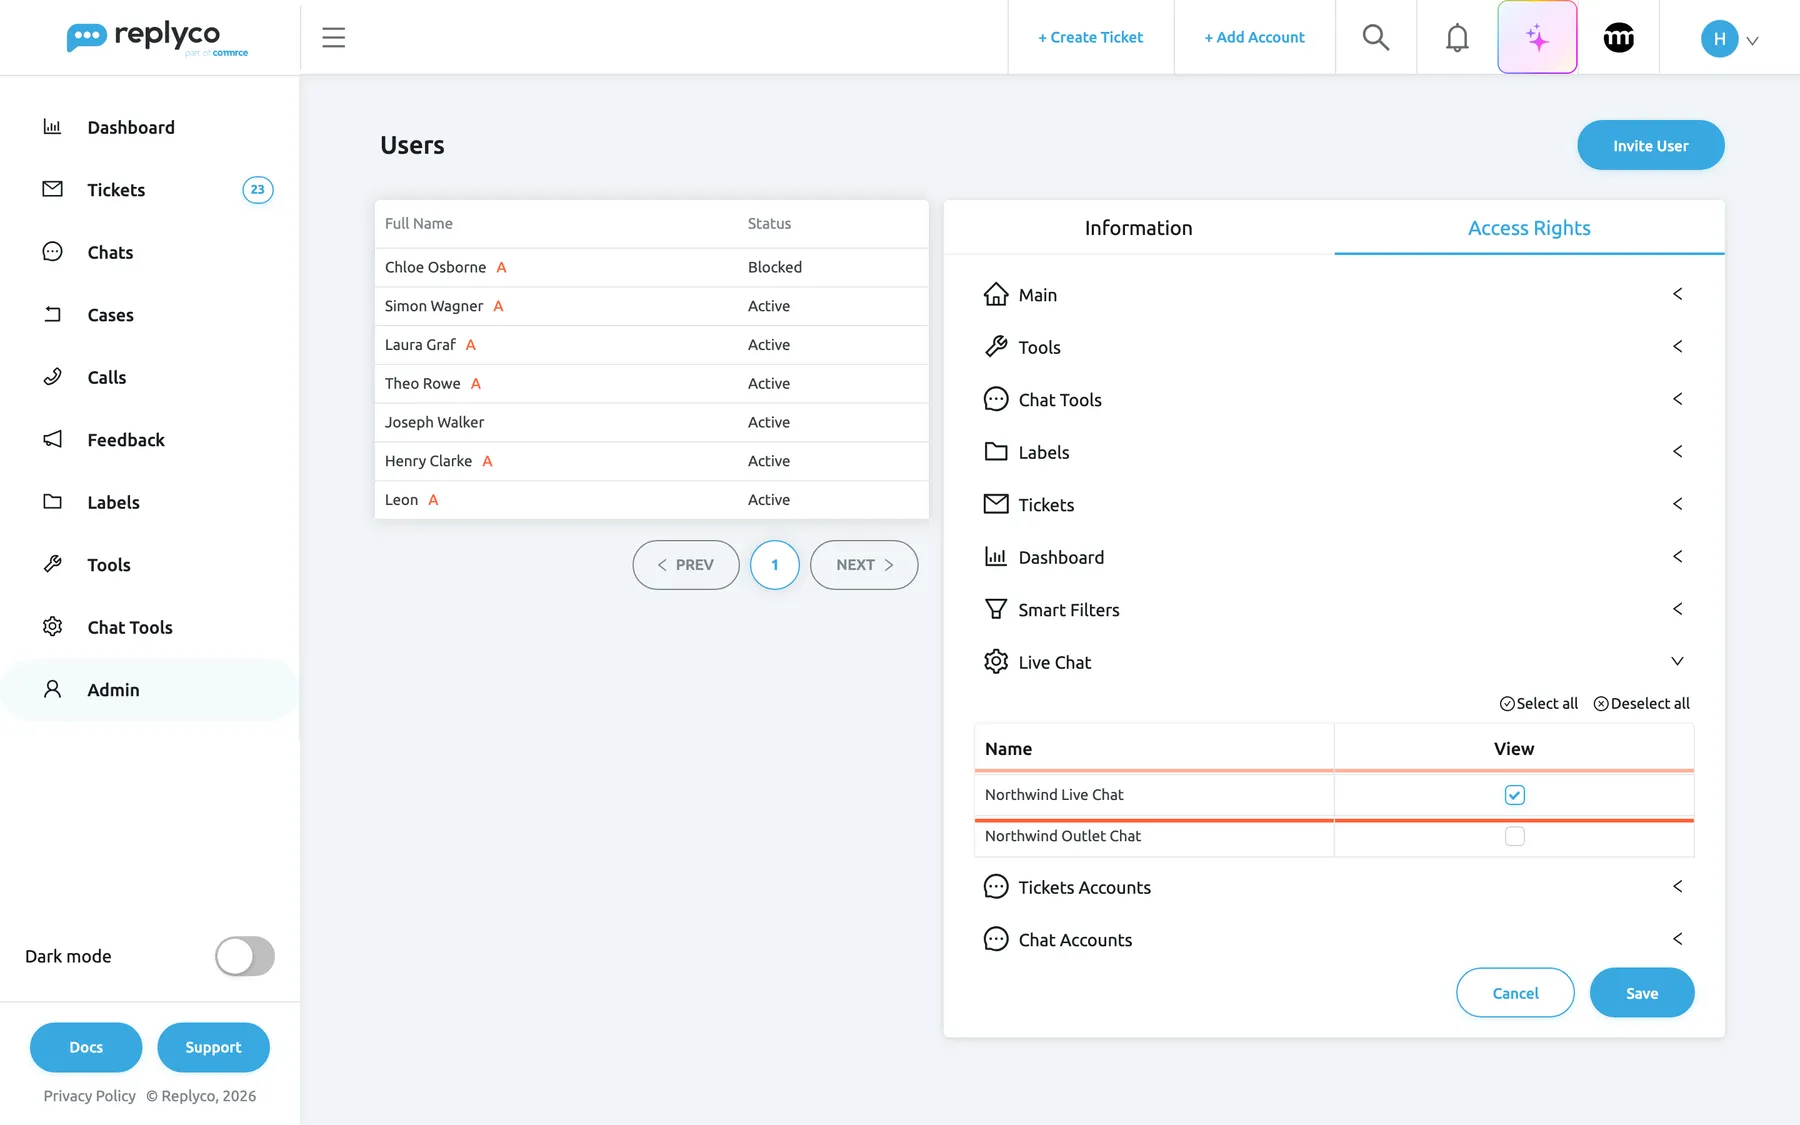Screen dimensions: 1800x1125
Task: Launch the AI sparkle assistant icon
Action: click(x=1537, y=38)
